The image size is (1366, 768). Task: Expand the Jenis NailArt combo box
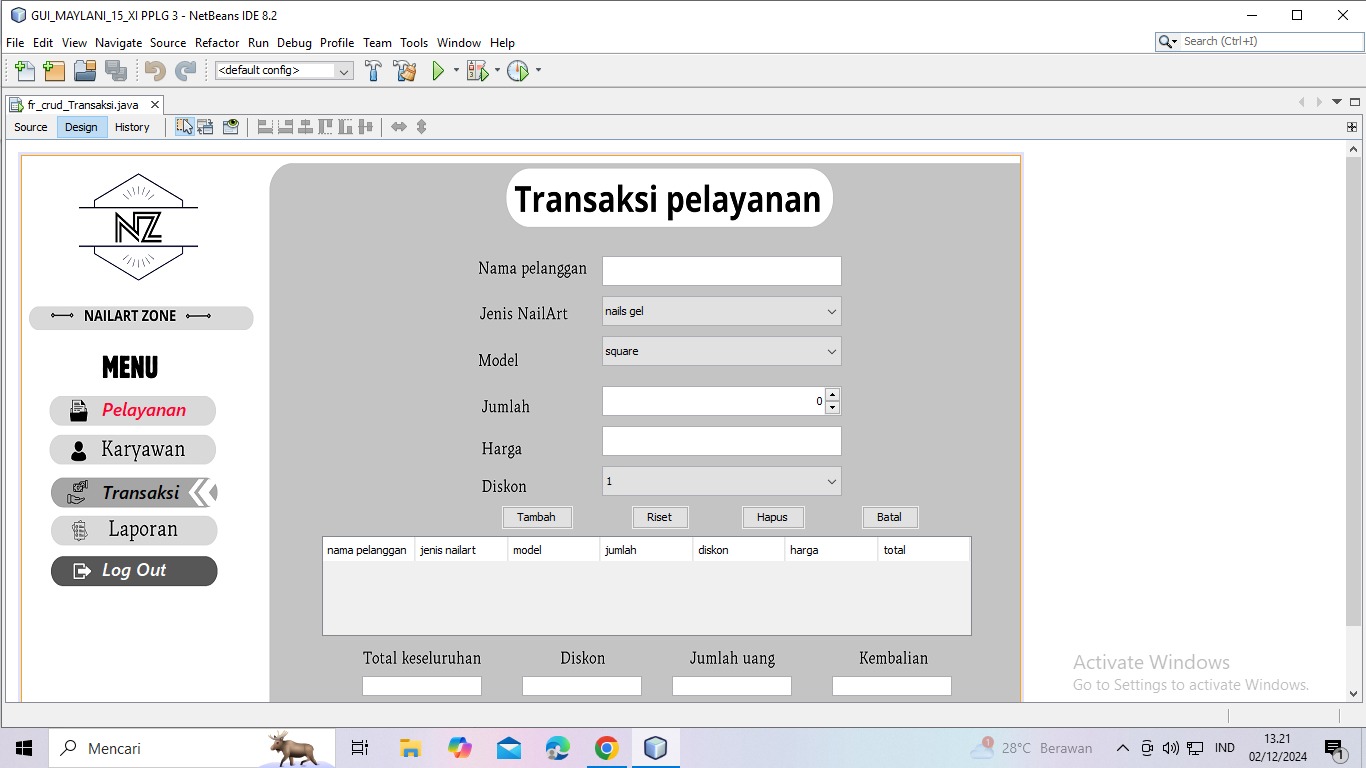click(721, 311)
